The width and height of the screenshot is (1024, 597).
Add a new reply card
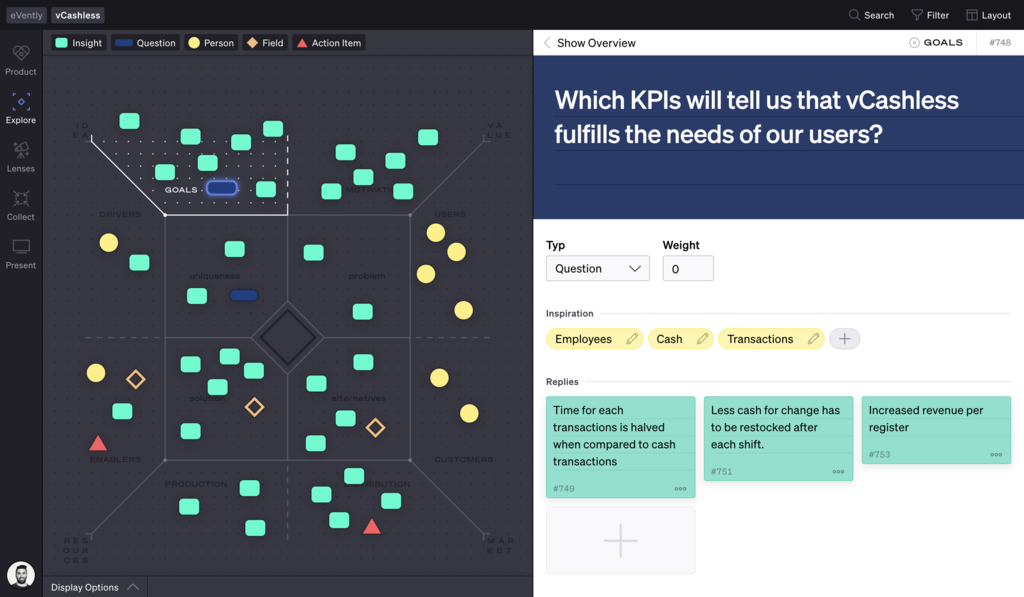point(620,540)
